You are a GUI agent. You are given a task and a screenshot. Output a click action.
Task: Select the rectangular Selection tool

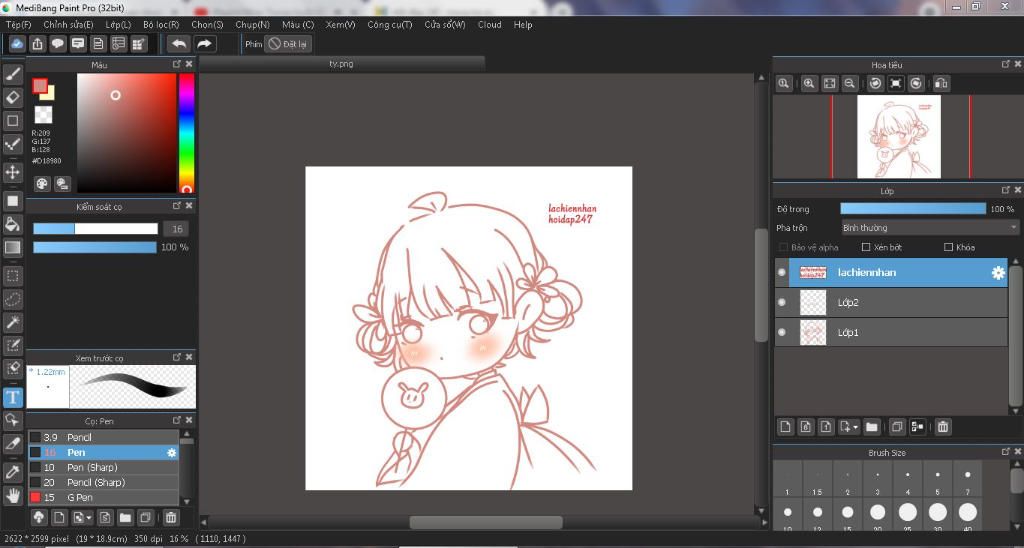tap(12, 276)
